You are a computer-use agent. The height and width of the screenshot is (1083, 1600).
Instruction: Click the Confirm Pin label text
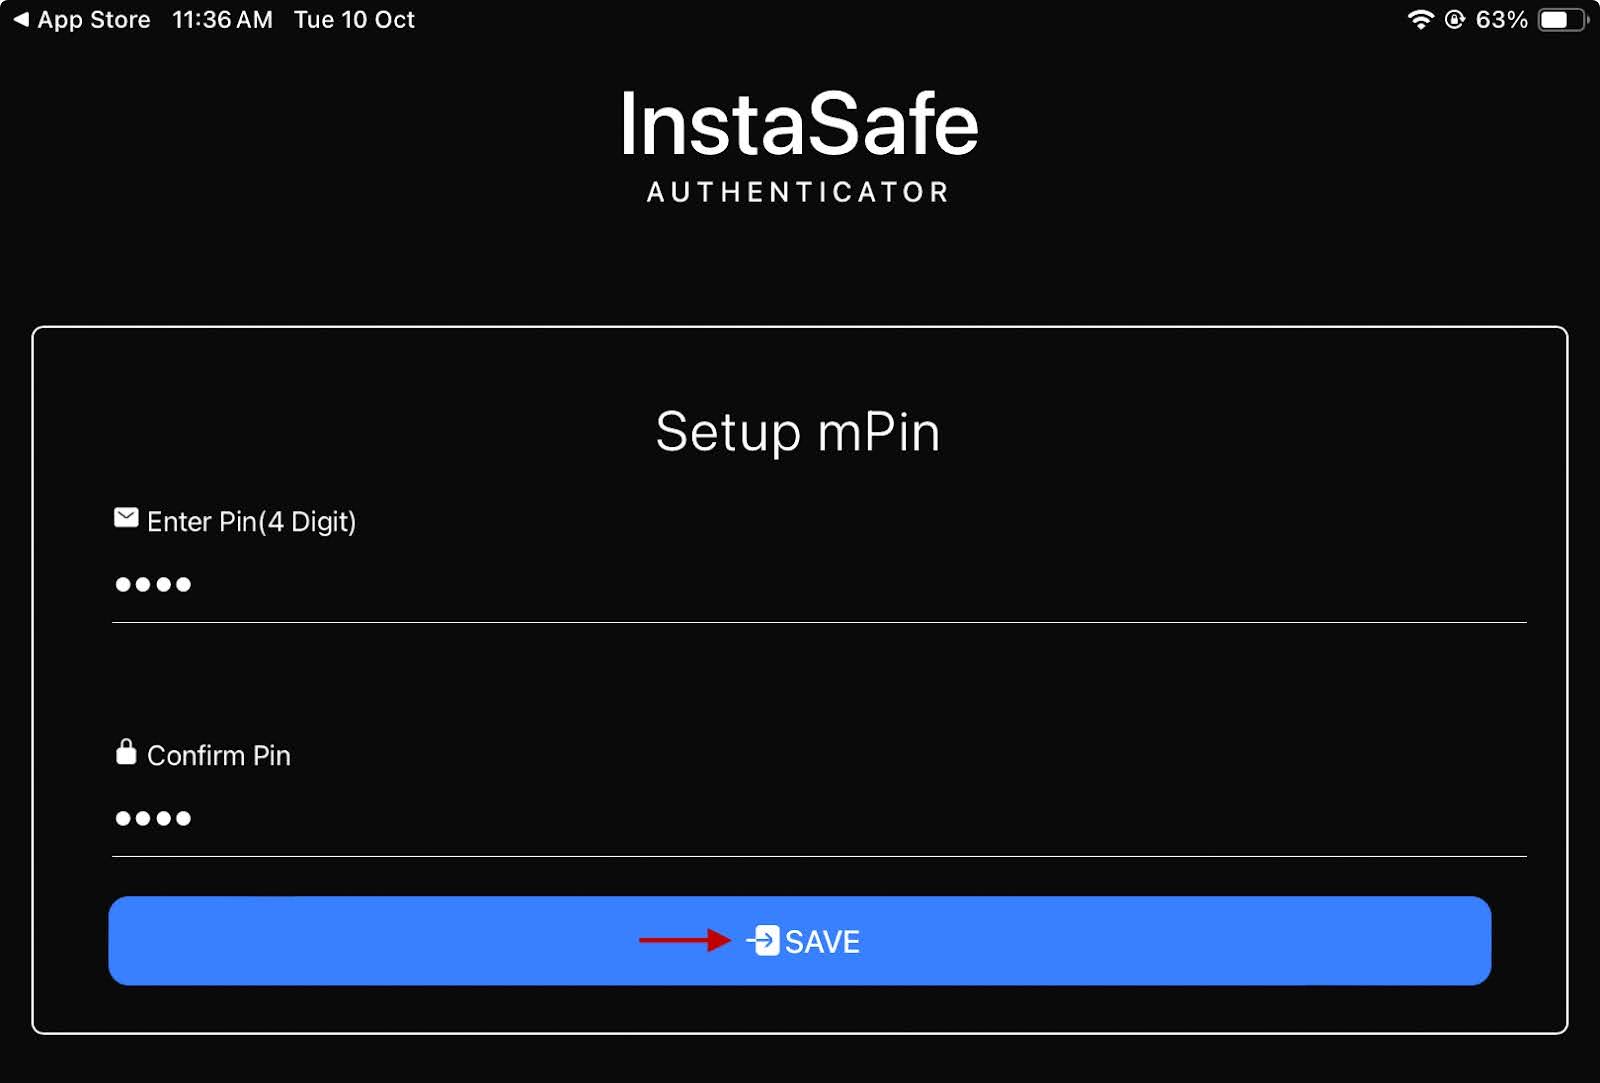[219, 756]
